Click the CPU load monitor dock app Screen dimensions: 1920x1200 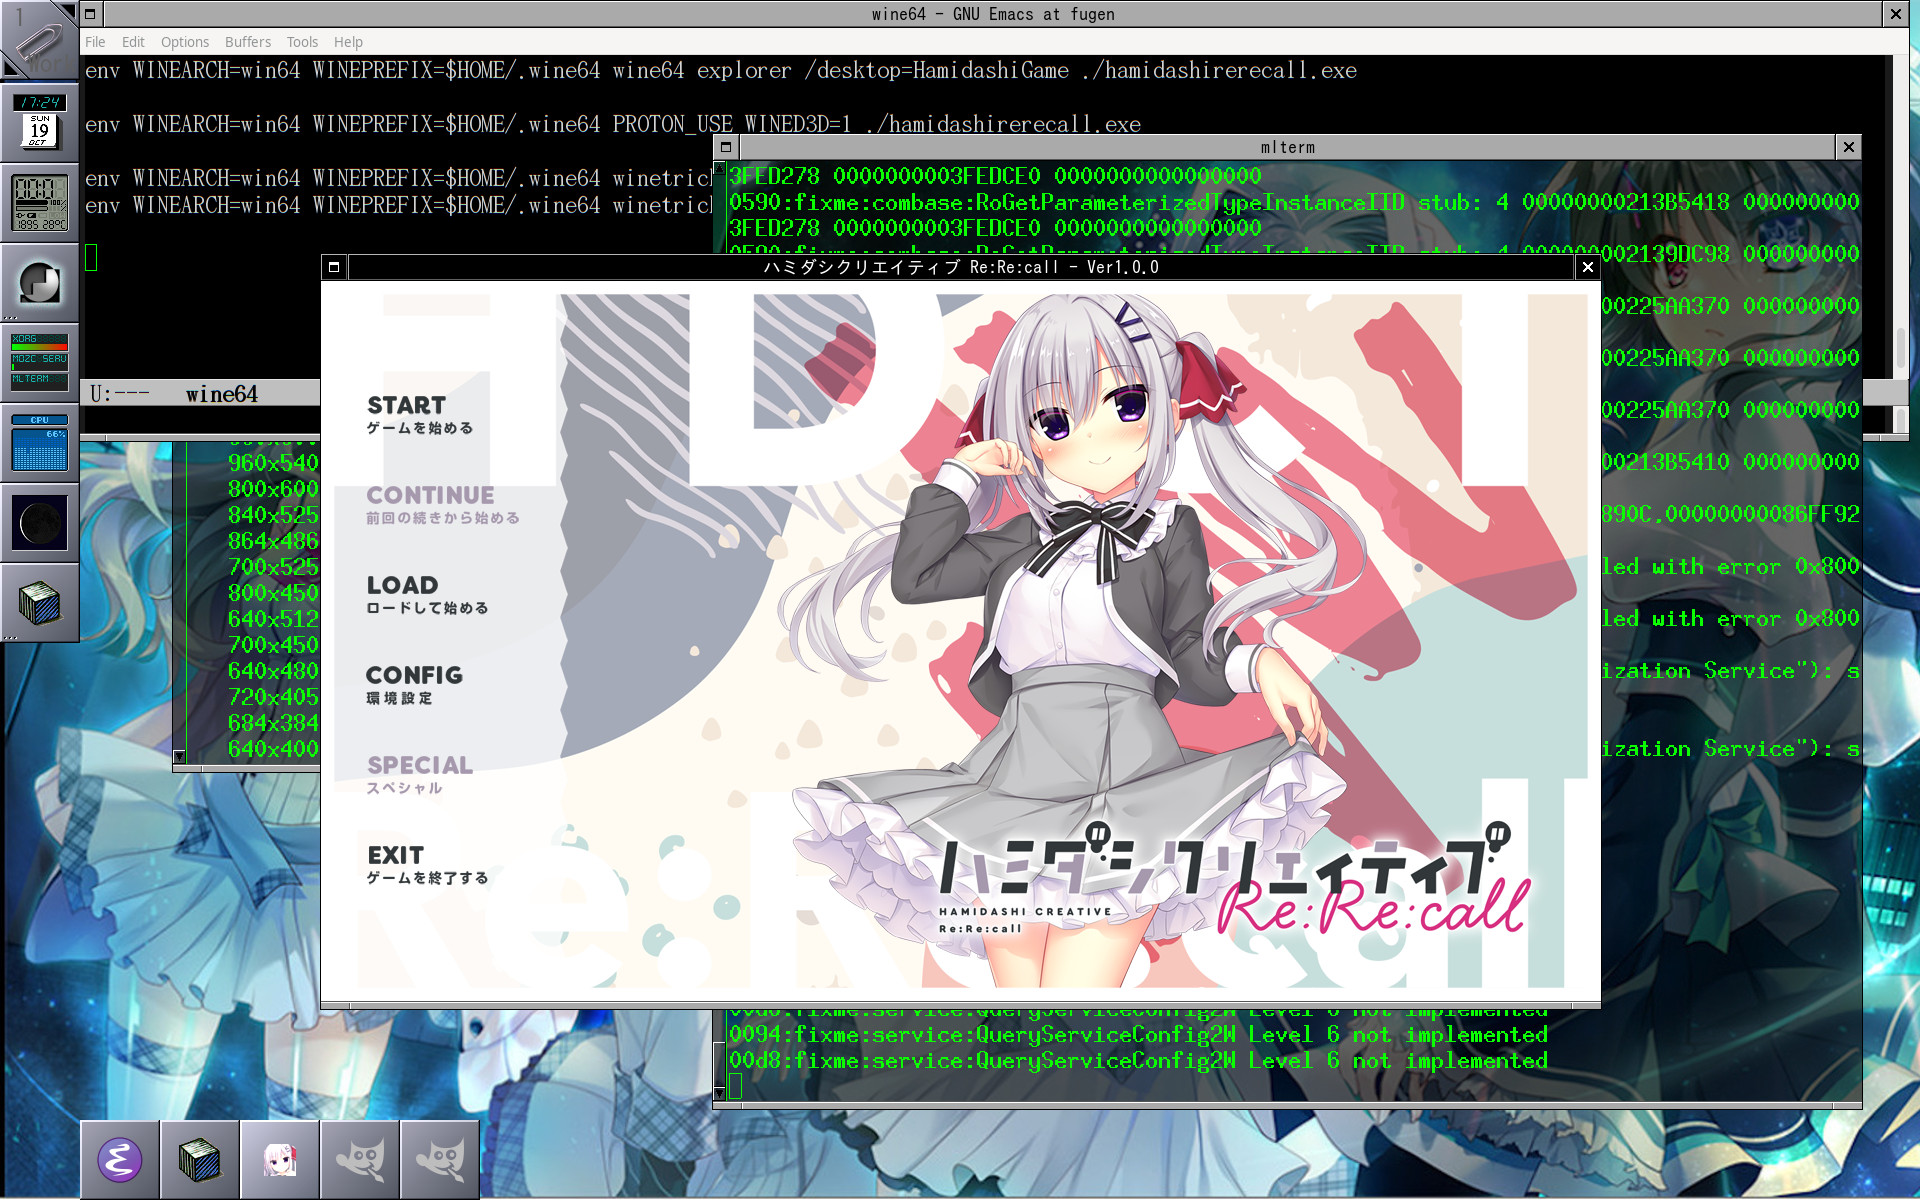[x=40, y=443]
